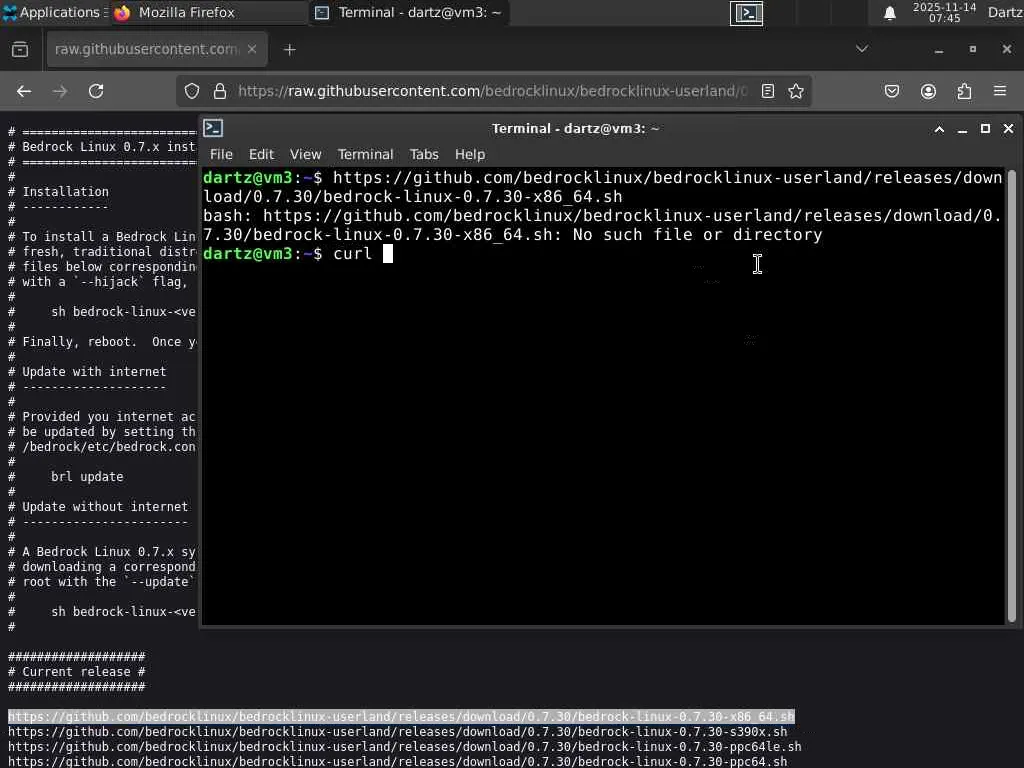Click the Dartz user name in the panel
Viewport: 1024px width, 768px height.
[x=1005, y=12]
